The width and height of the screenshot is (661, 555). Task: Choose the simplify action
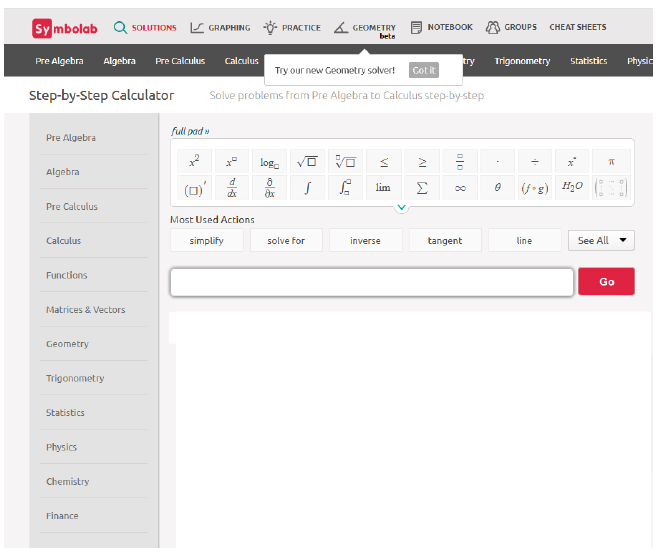[207, 240]
